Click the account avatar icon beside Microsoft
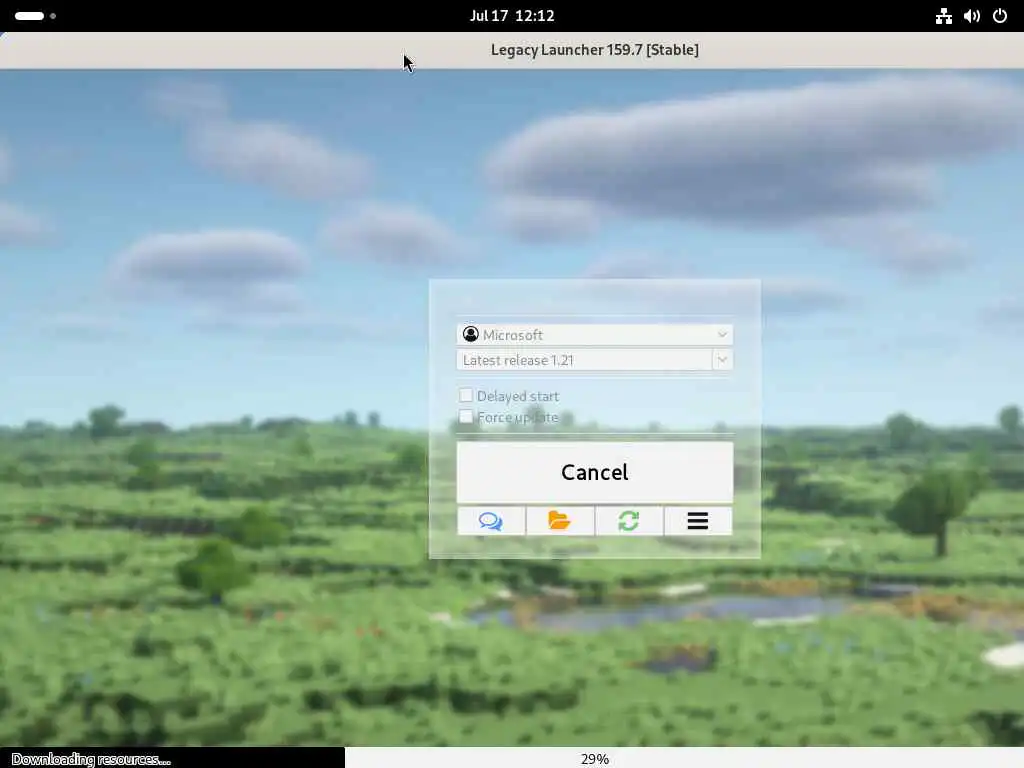The height and width of the screenshot is (768, 1024). 470,334
